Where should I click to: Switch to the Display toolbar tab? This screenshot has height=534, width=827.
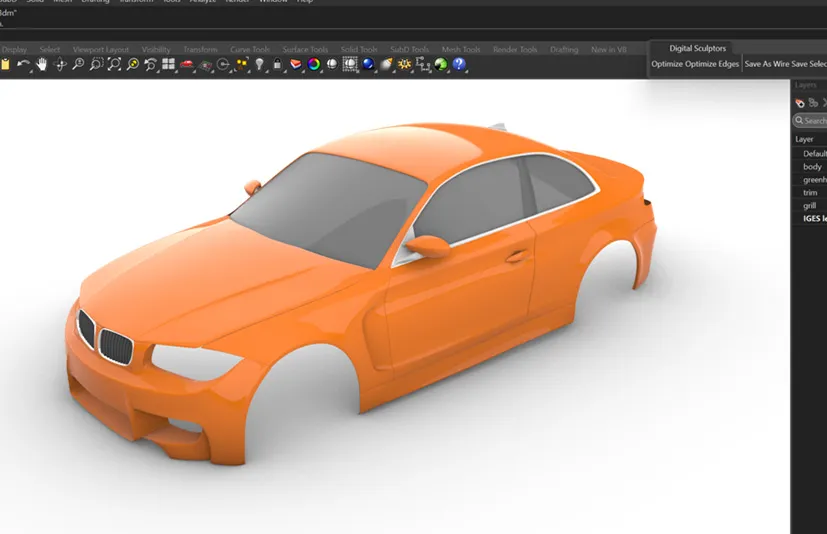pyautogui.click(x=14, y=49)
